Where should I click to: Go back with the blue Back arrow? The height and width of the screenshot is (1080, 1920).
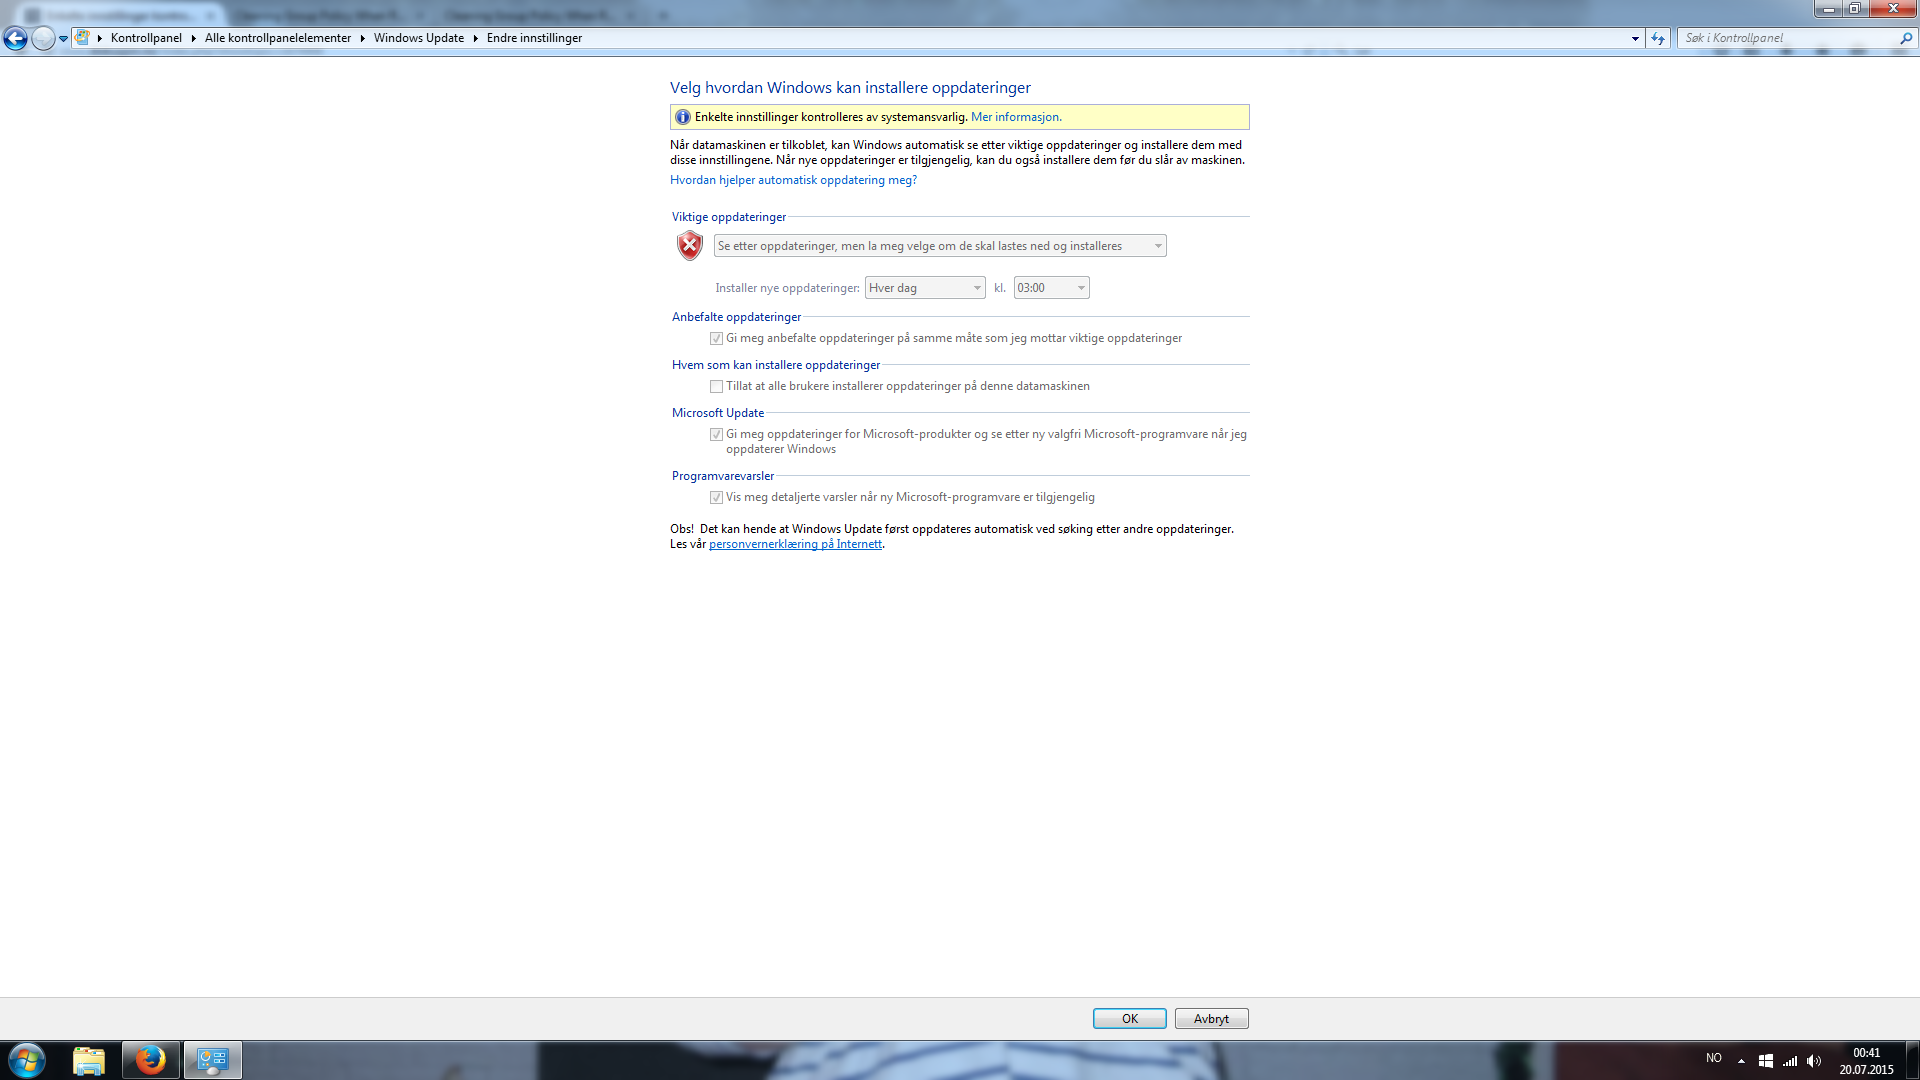(x=15, y=38)
